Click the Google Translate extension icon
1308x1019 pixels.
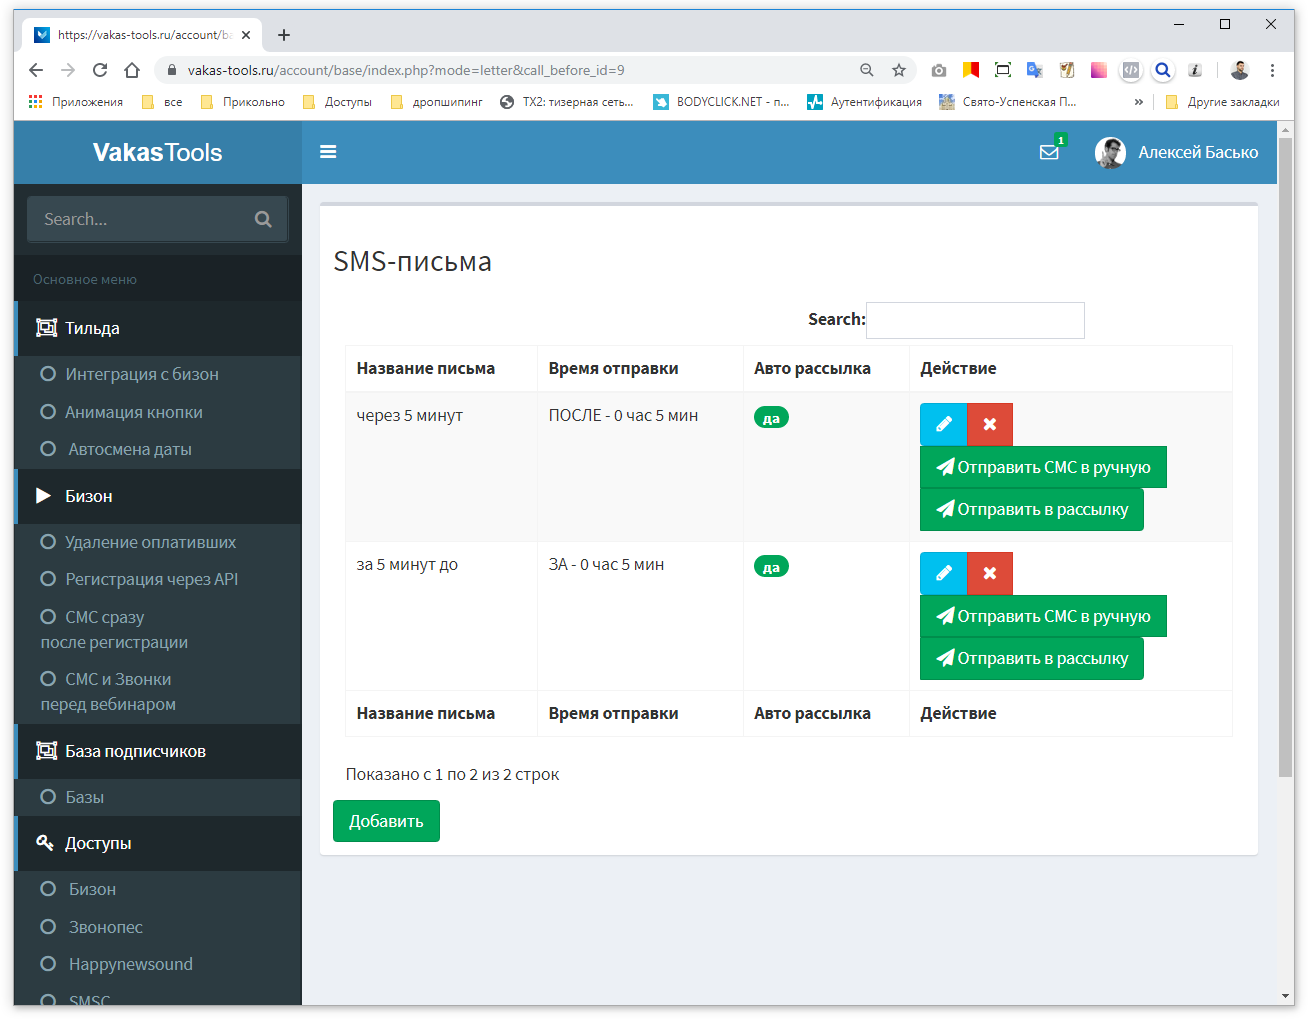1034,70
